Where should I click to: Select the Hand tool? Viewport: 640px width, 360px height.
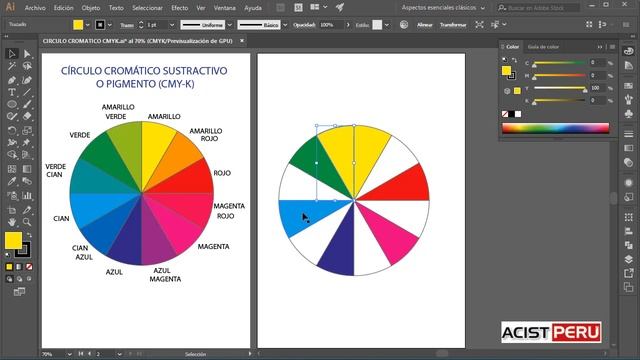coord(12,222)
